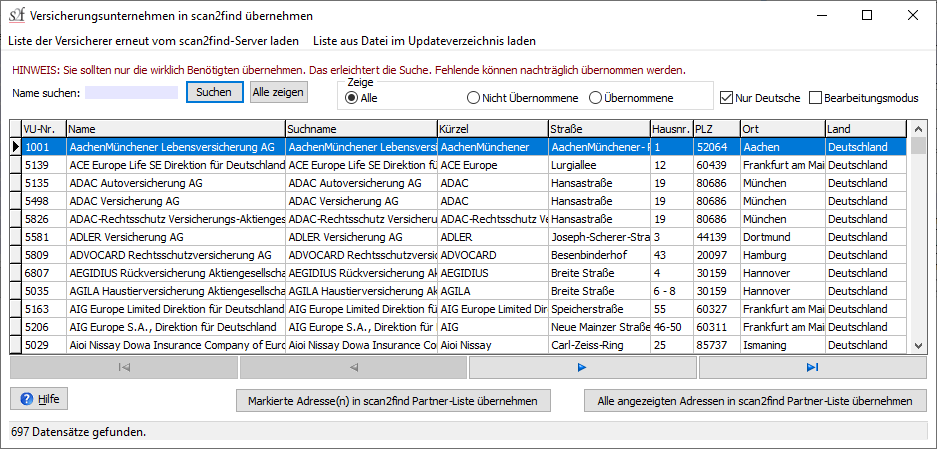
Task: Go to next record navigation arrow
Action: [583, 368]
